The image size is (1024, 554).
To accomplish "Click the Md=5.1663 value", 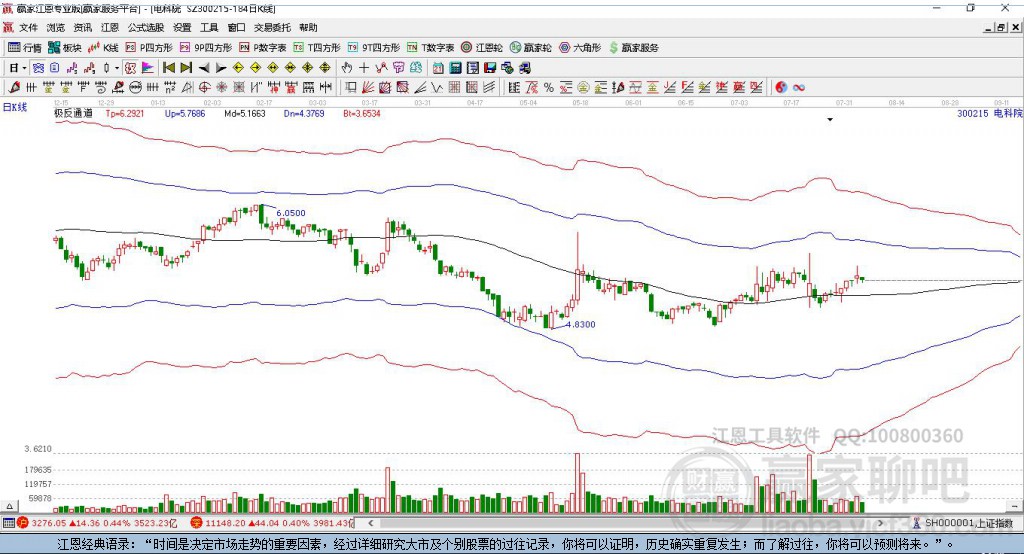I will [x=245, y=113].
